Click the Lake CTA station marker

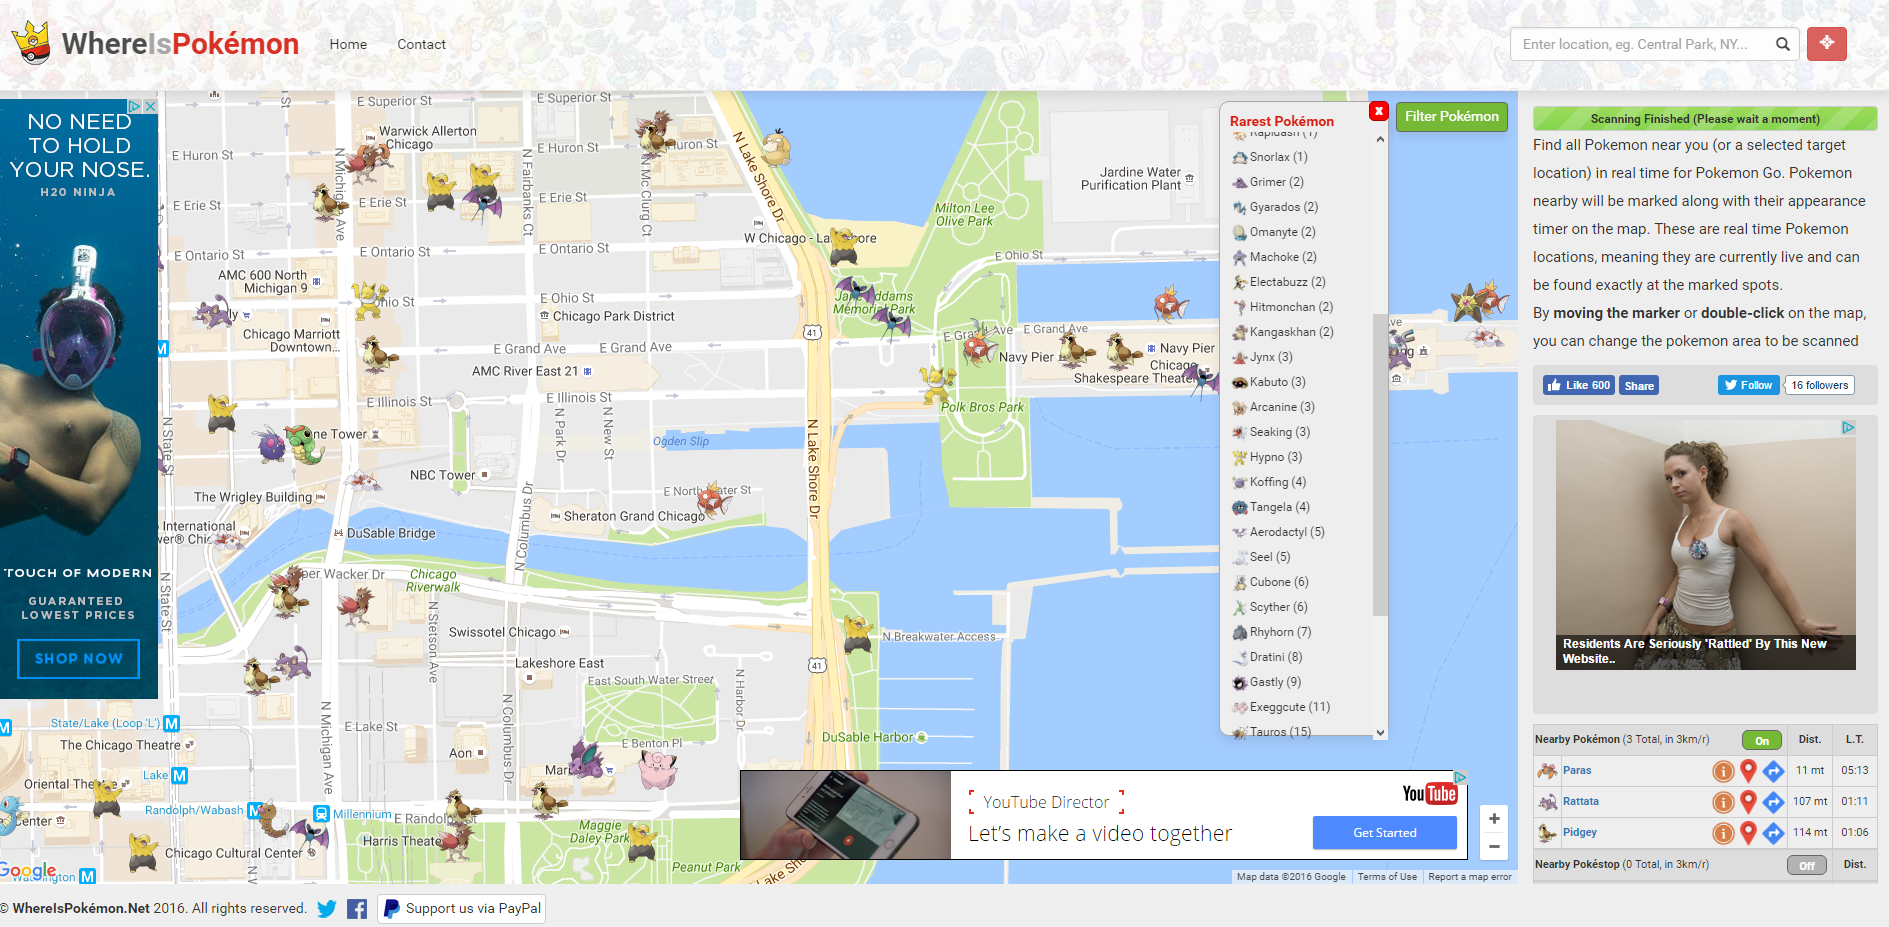(179, 776)
